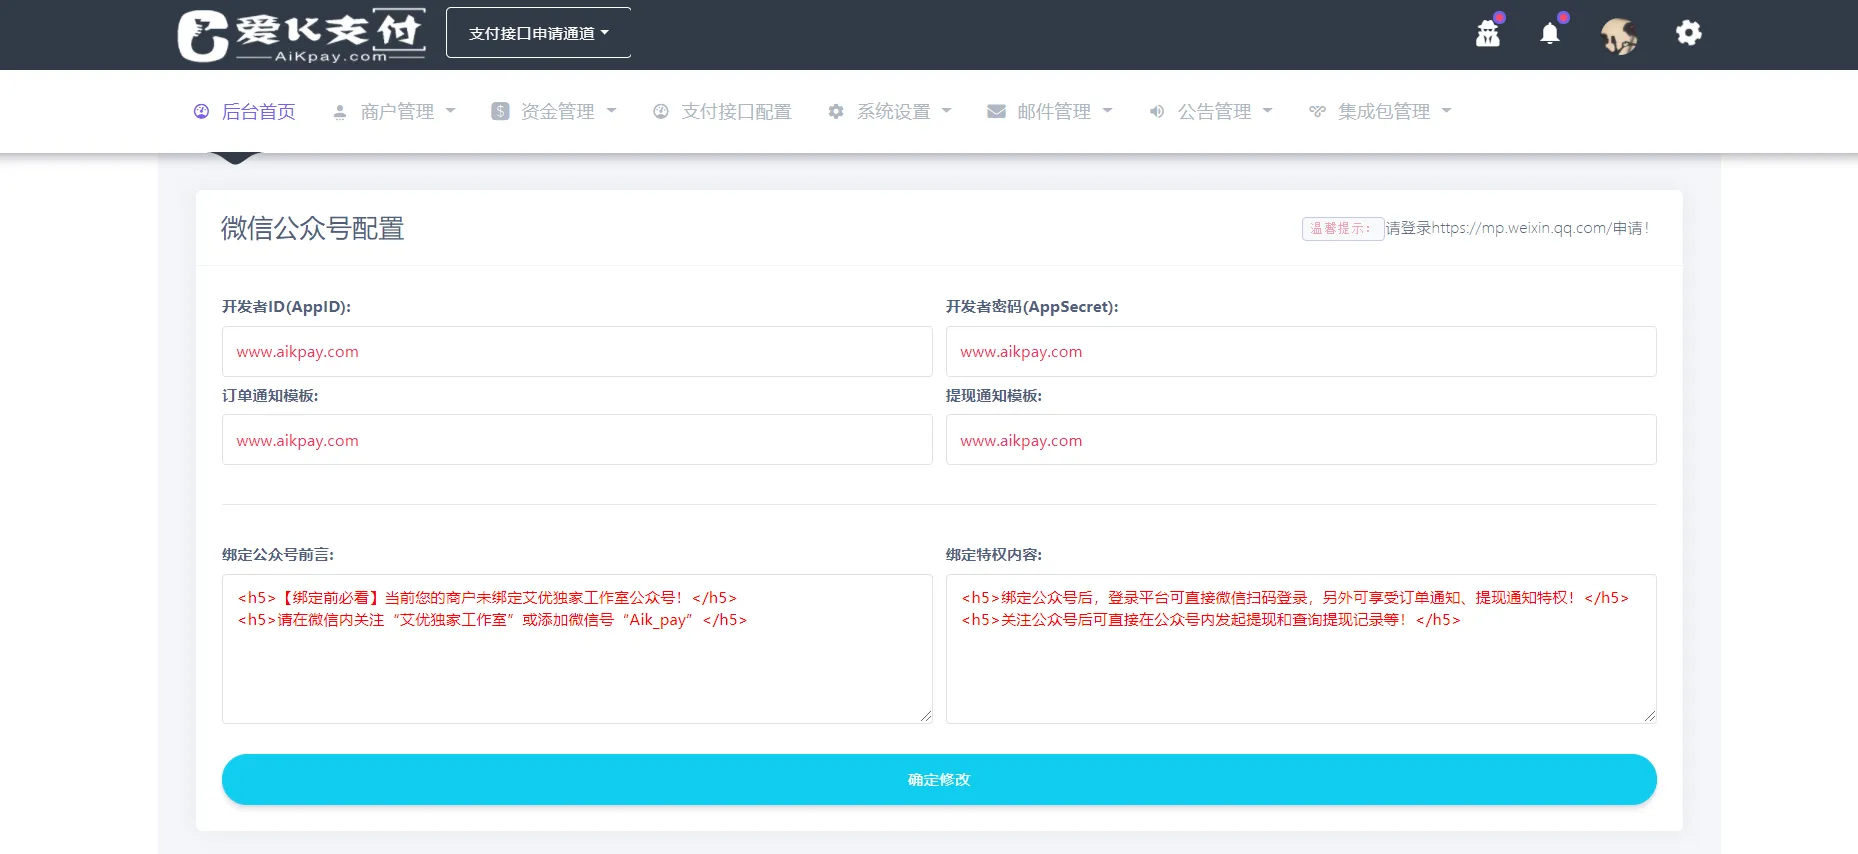
Task: Expand the 公告管理 menu
Action: [1211, 111]
